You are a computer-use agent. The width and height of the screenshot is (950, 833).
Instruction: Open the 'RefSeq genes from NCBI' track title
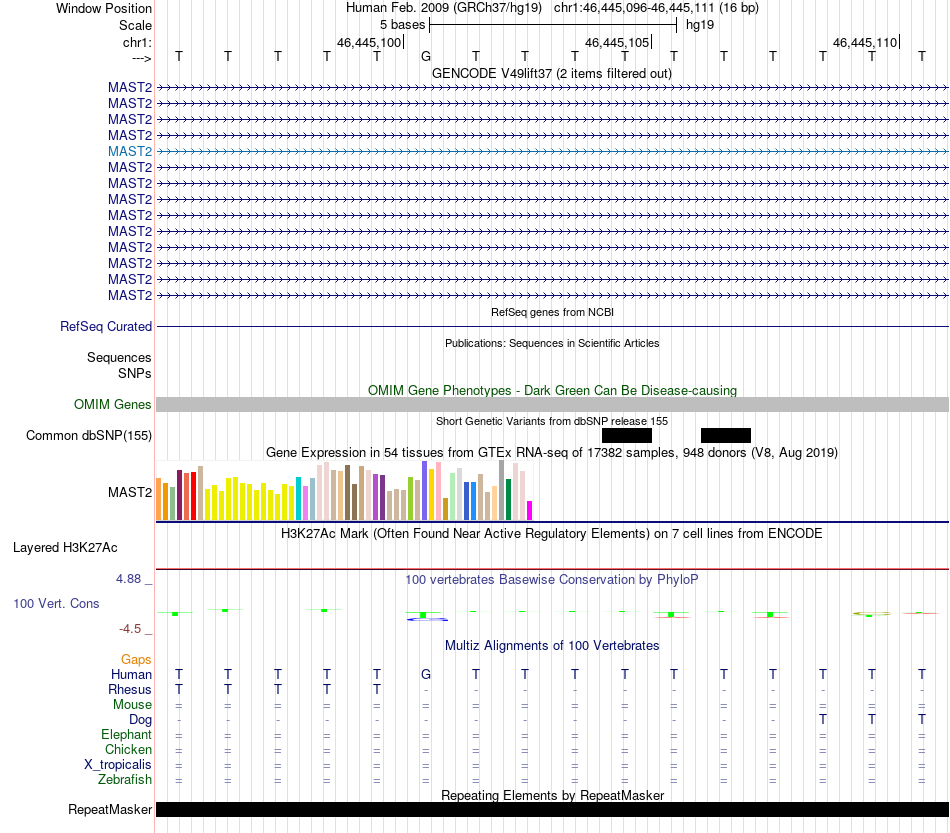coord(552,312)
